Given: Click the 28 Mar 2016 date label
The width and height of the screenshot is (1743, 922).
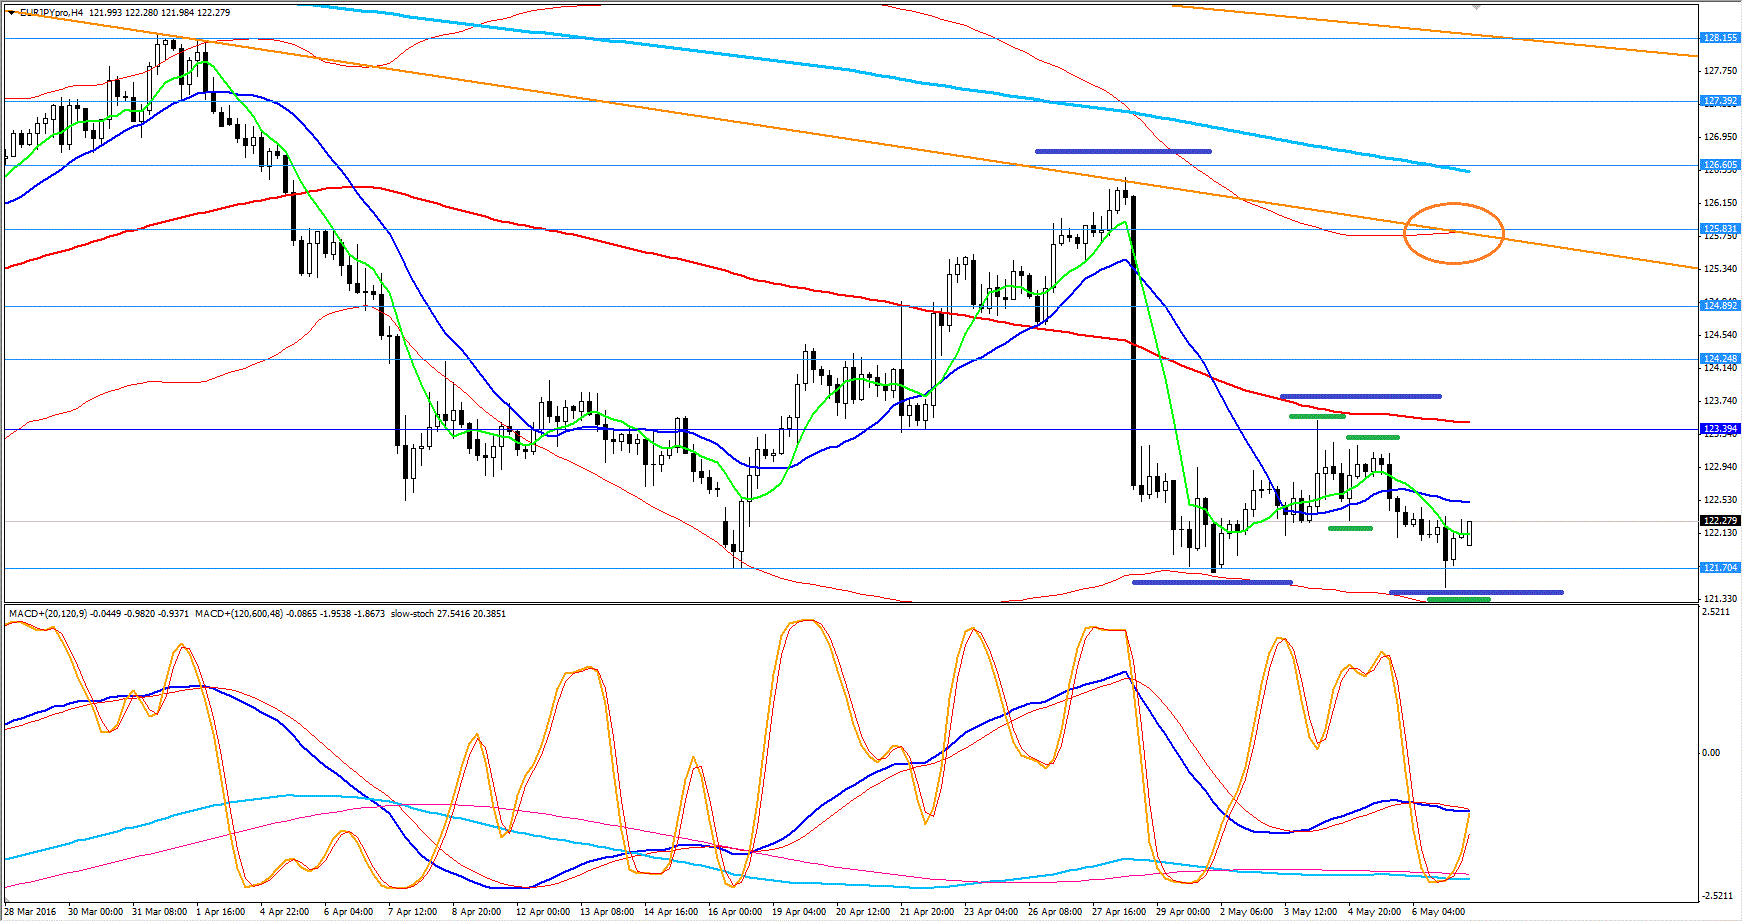Looking at the screenshot, I should pos(30,912).
